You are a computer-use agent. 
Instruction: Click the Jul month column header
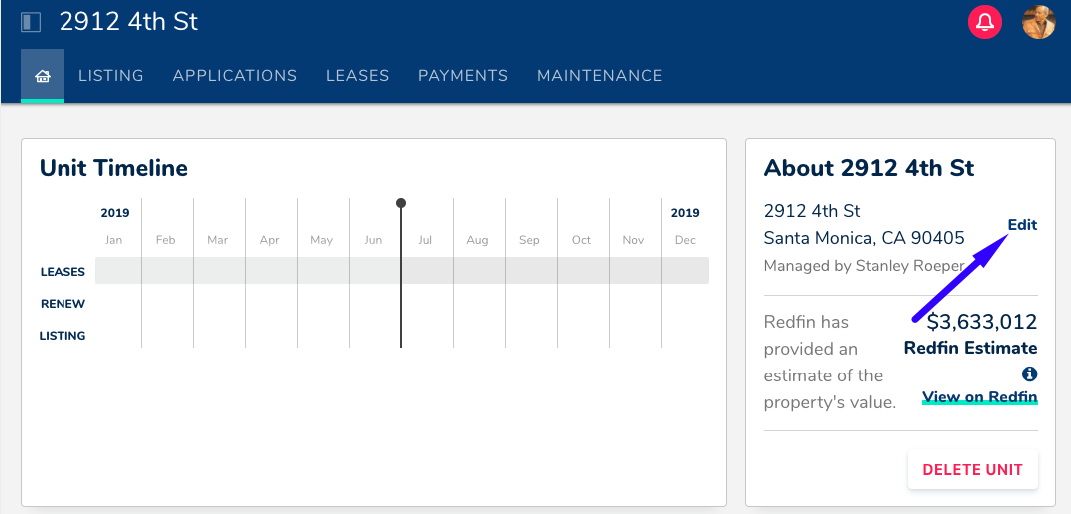(x=425, y=240)
